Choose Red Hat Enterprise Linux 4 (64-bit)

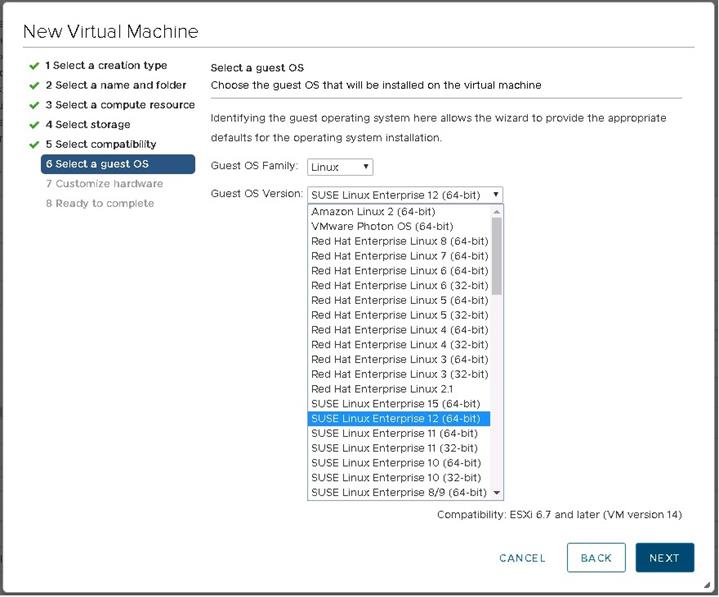click(399, 330)
